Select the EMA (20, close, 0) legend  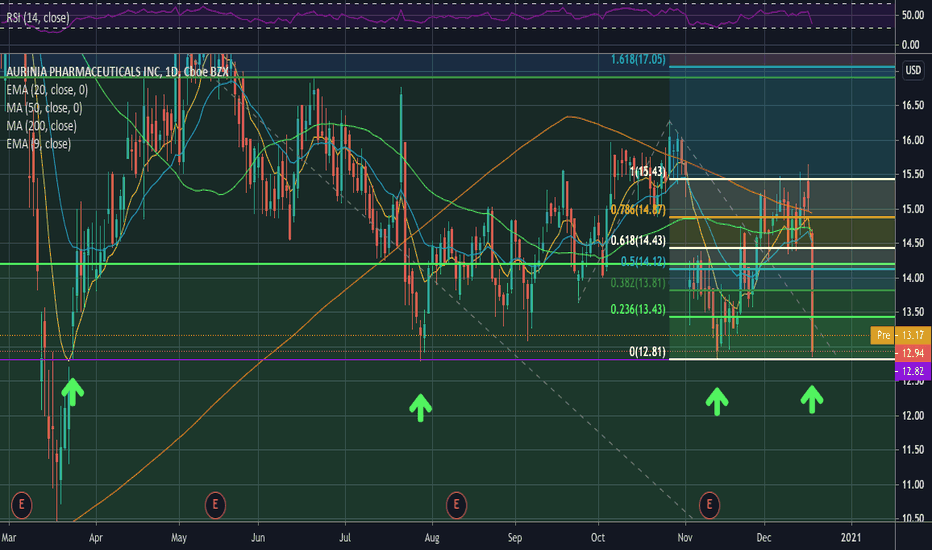[47, 90]
